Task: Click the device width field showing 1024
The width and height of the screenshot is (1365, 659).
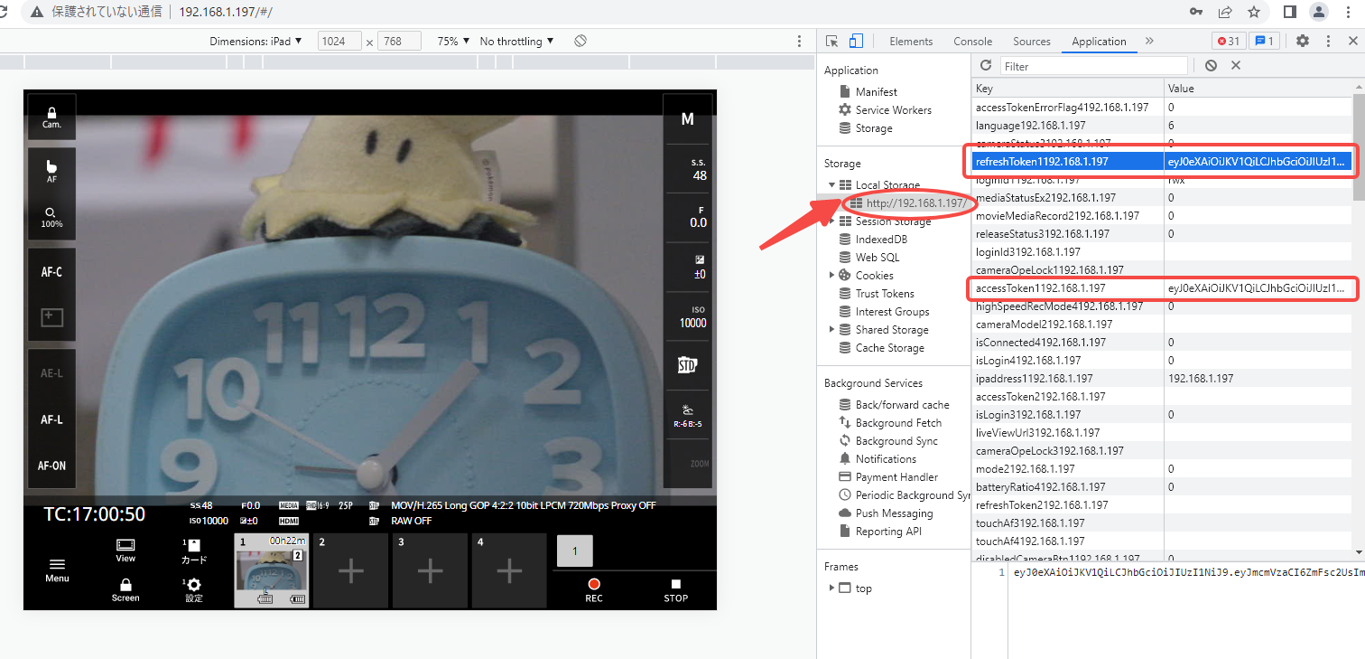Action: 339,41
